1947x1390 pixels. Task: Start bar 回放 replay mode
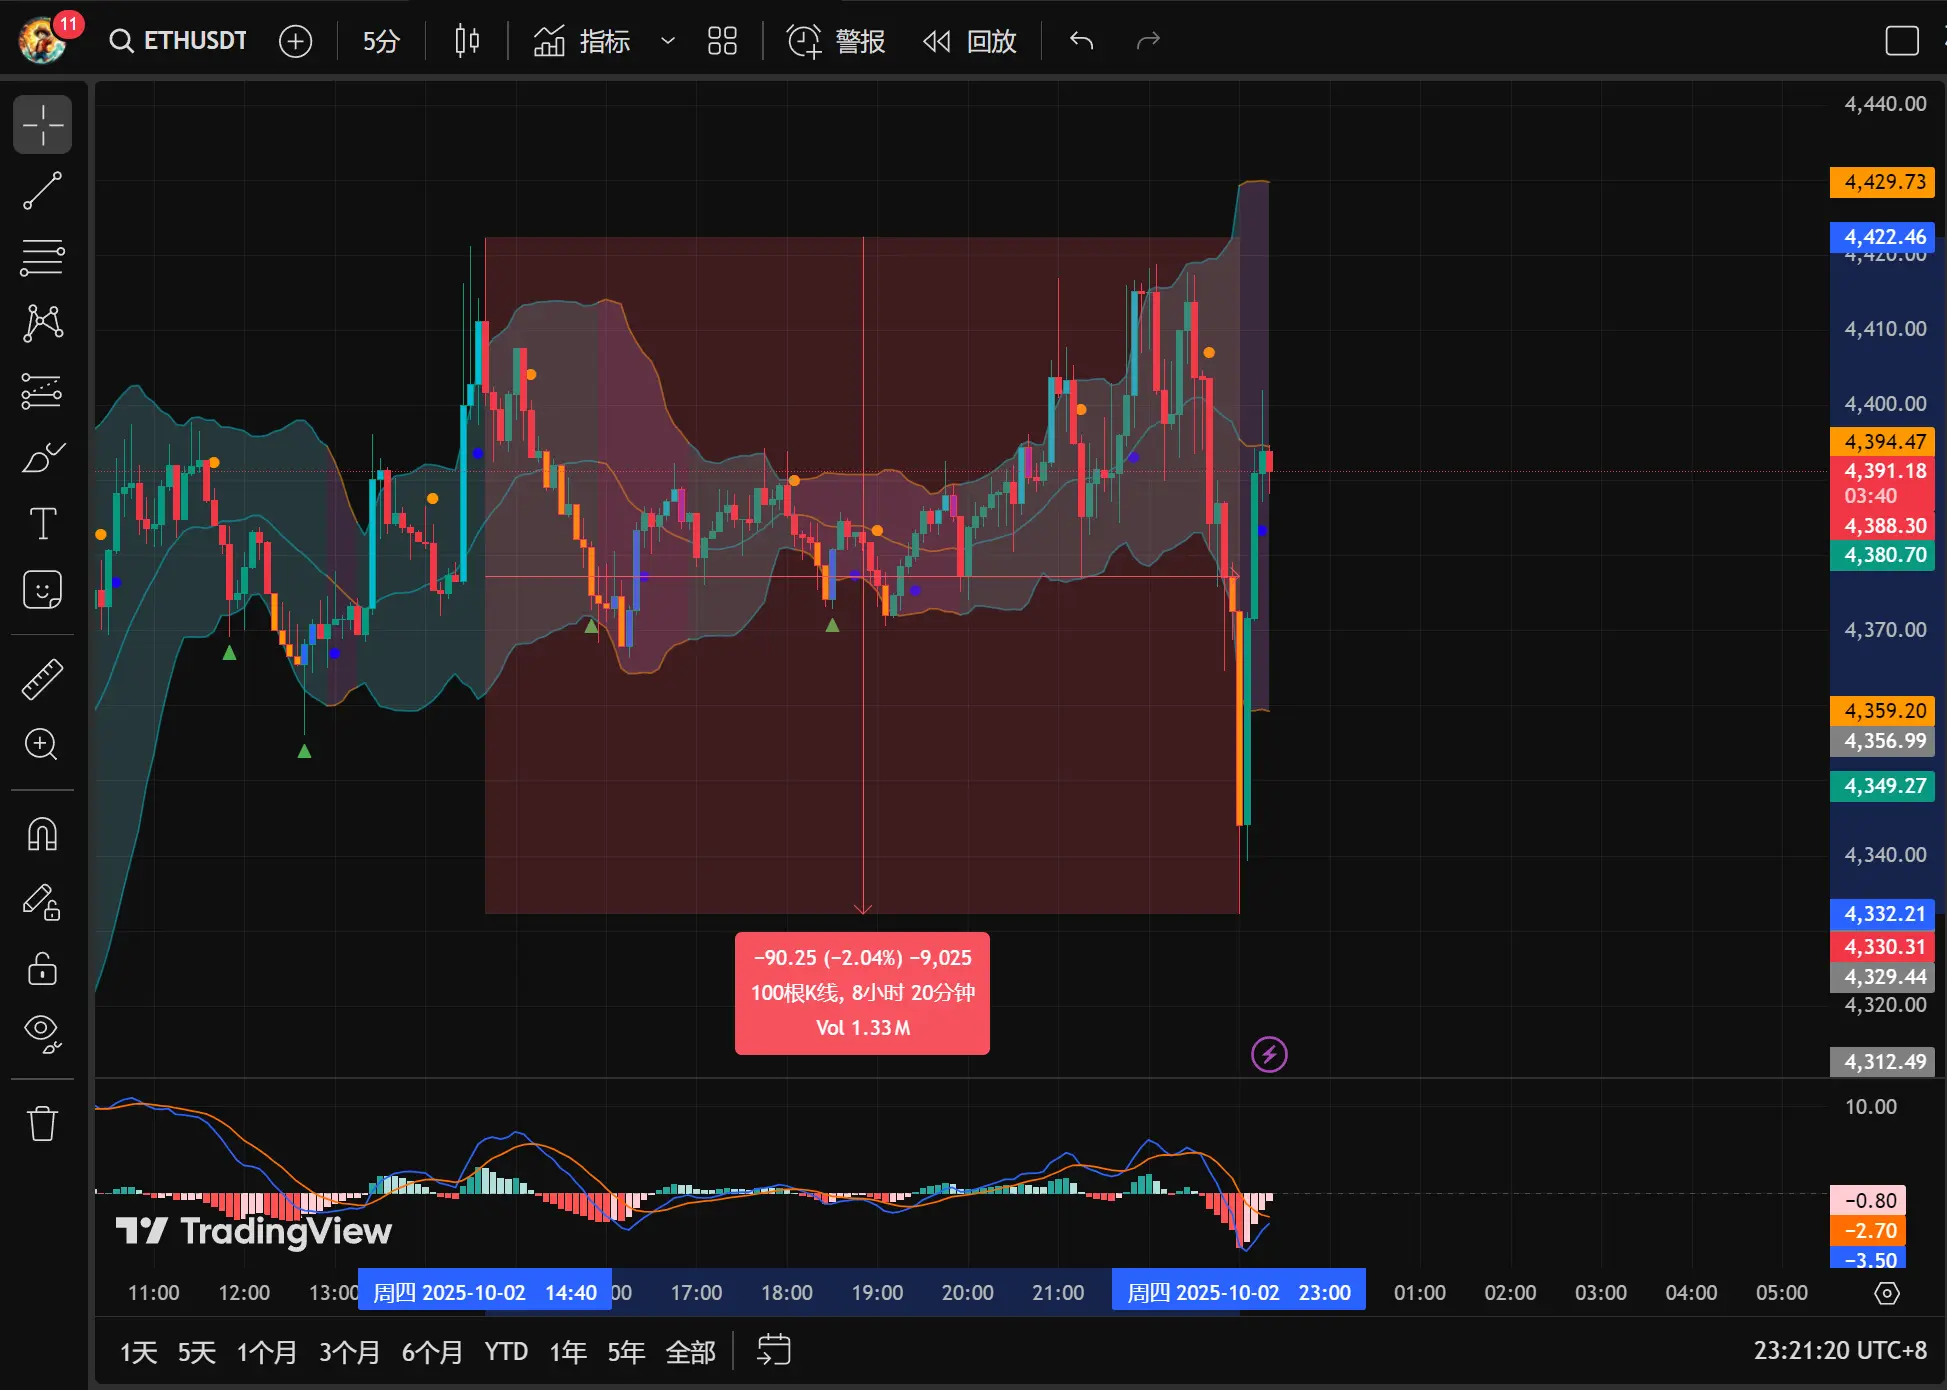pyautogui.click(x=970, y=41)
